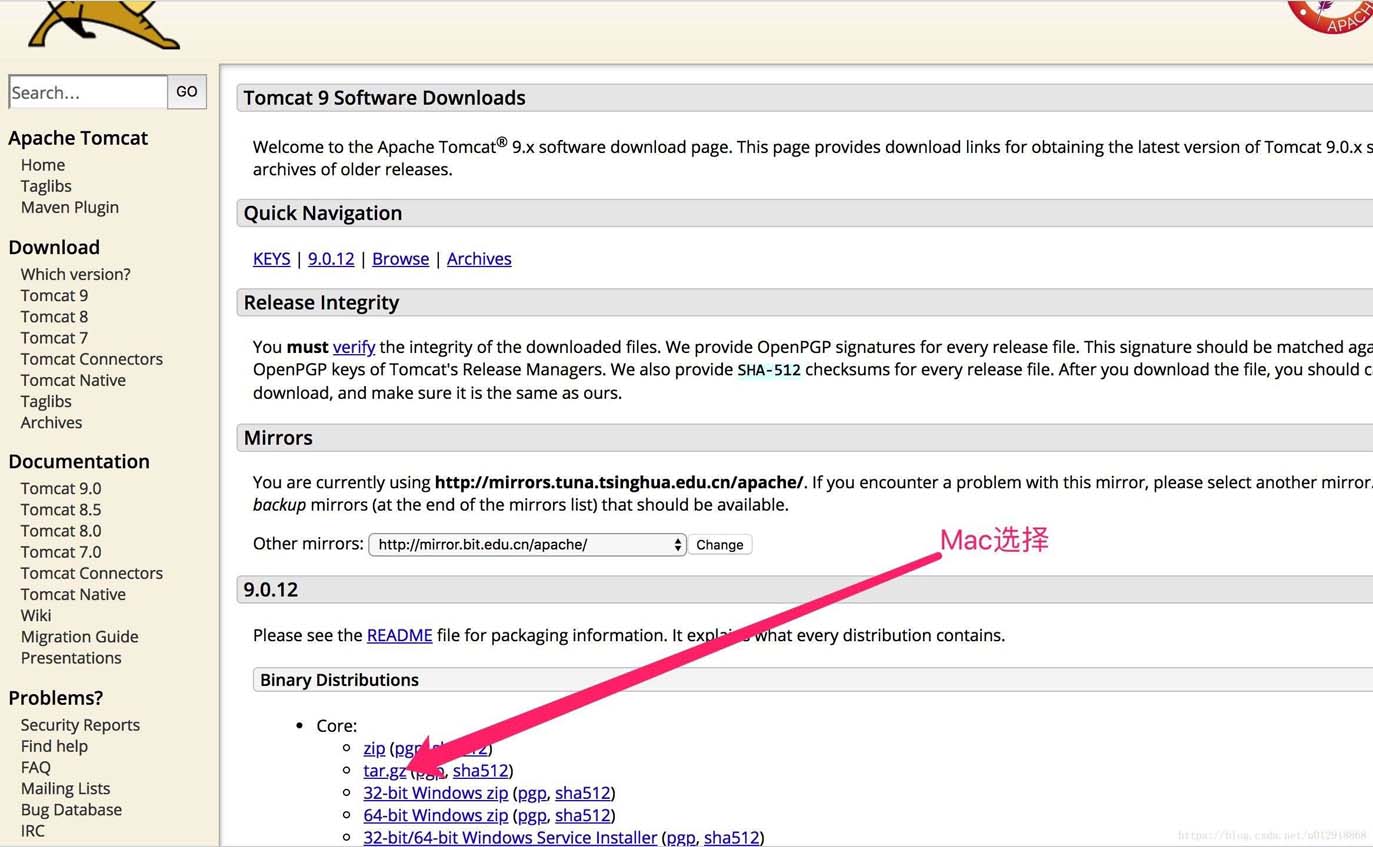Follow the verify integrity link
This screenshot has width=1373, height=847.
click(x=354, y=347)
